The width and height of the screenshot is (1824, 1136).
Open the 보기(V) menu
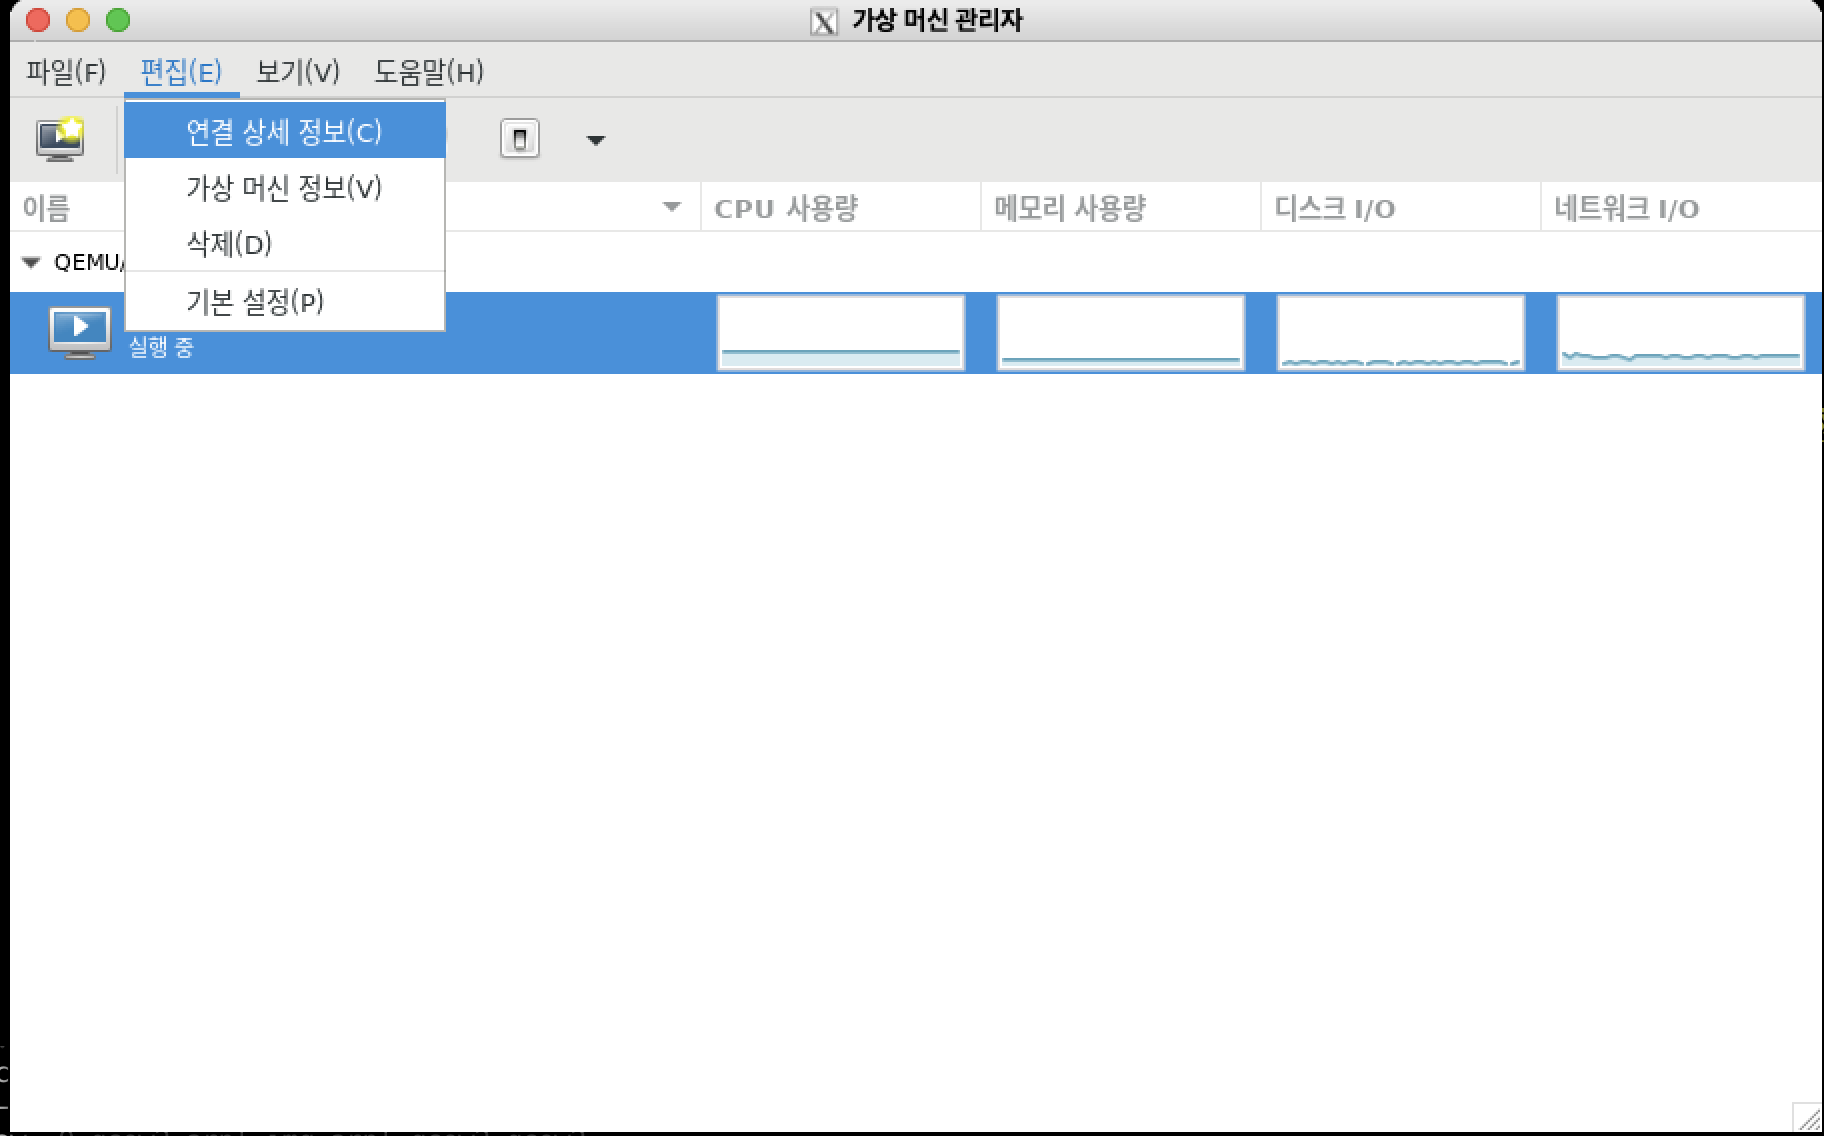pyautogui.click(x=297, y=73)
